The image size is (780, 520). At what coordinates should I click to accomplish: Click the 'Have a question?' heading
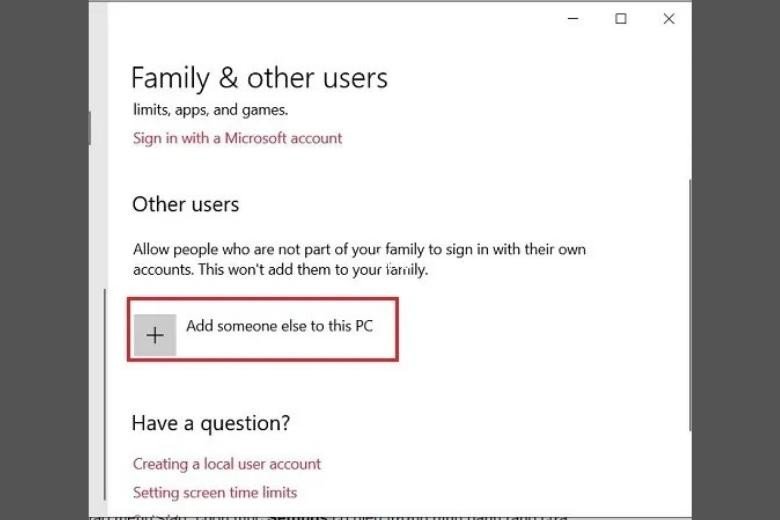[211, 424]
